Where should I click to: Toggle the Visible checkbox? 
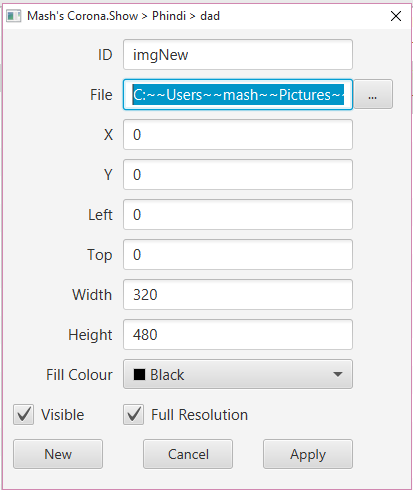point(23,414)
